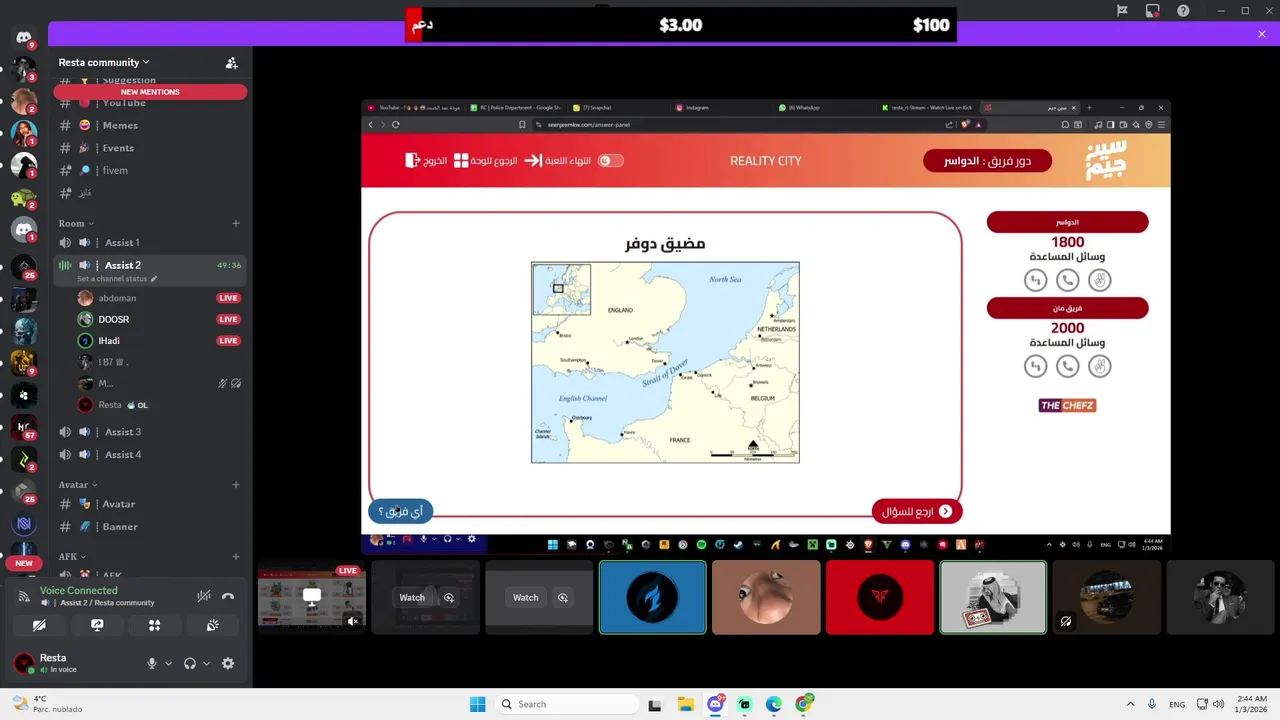
Task: Click the second Watch button
Action: click(x=526, y=597)
